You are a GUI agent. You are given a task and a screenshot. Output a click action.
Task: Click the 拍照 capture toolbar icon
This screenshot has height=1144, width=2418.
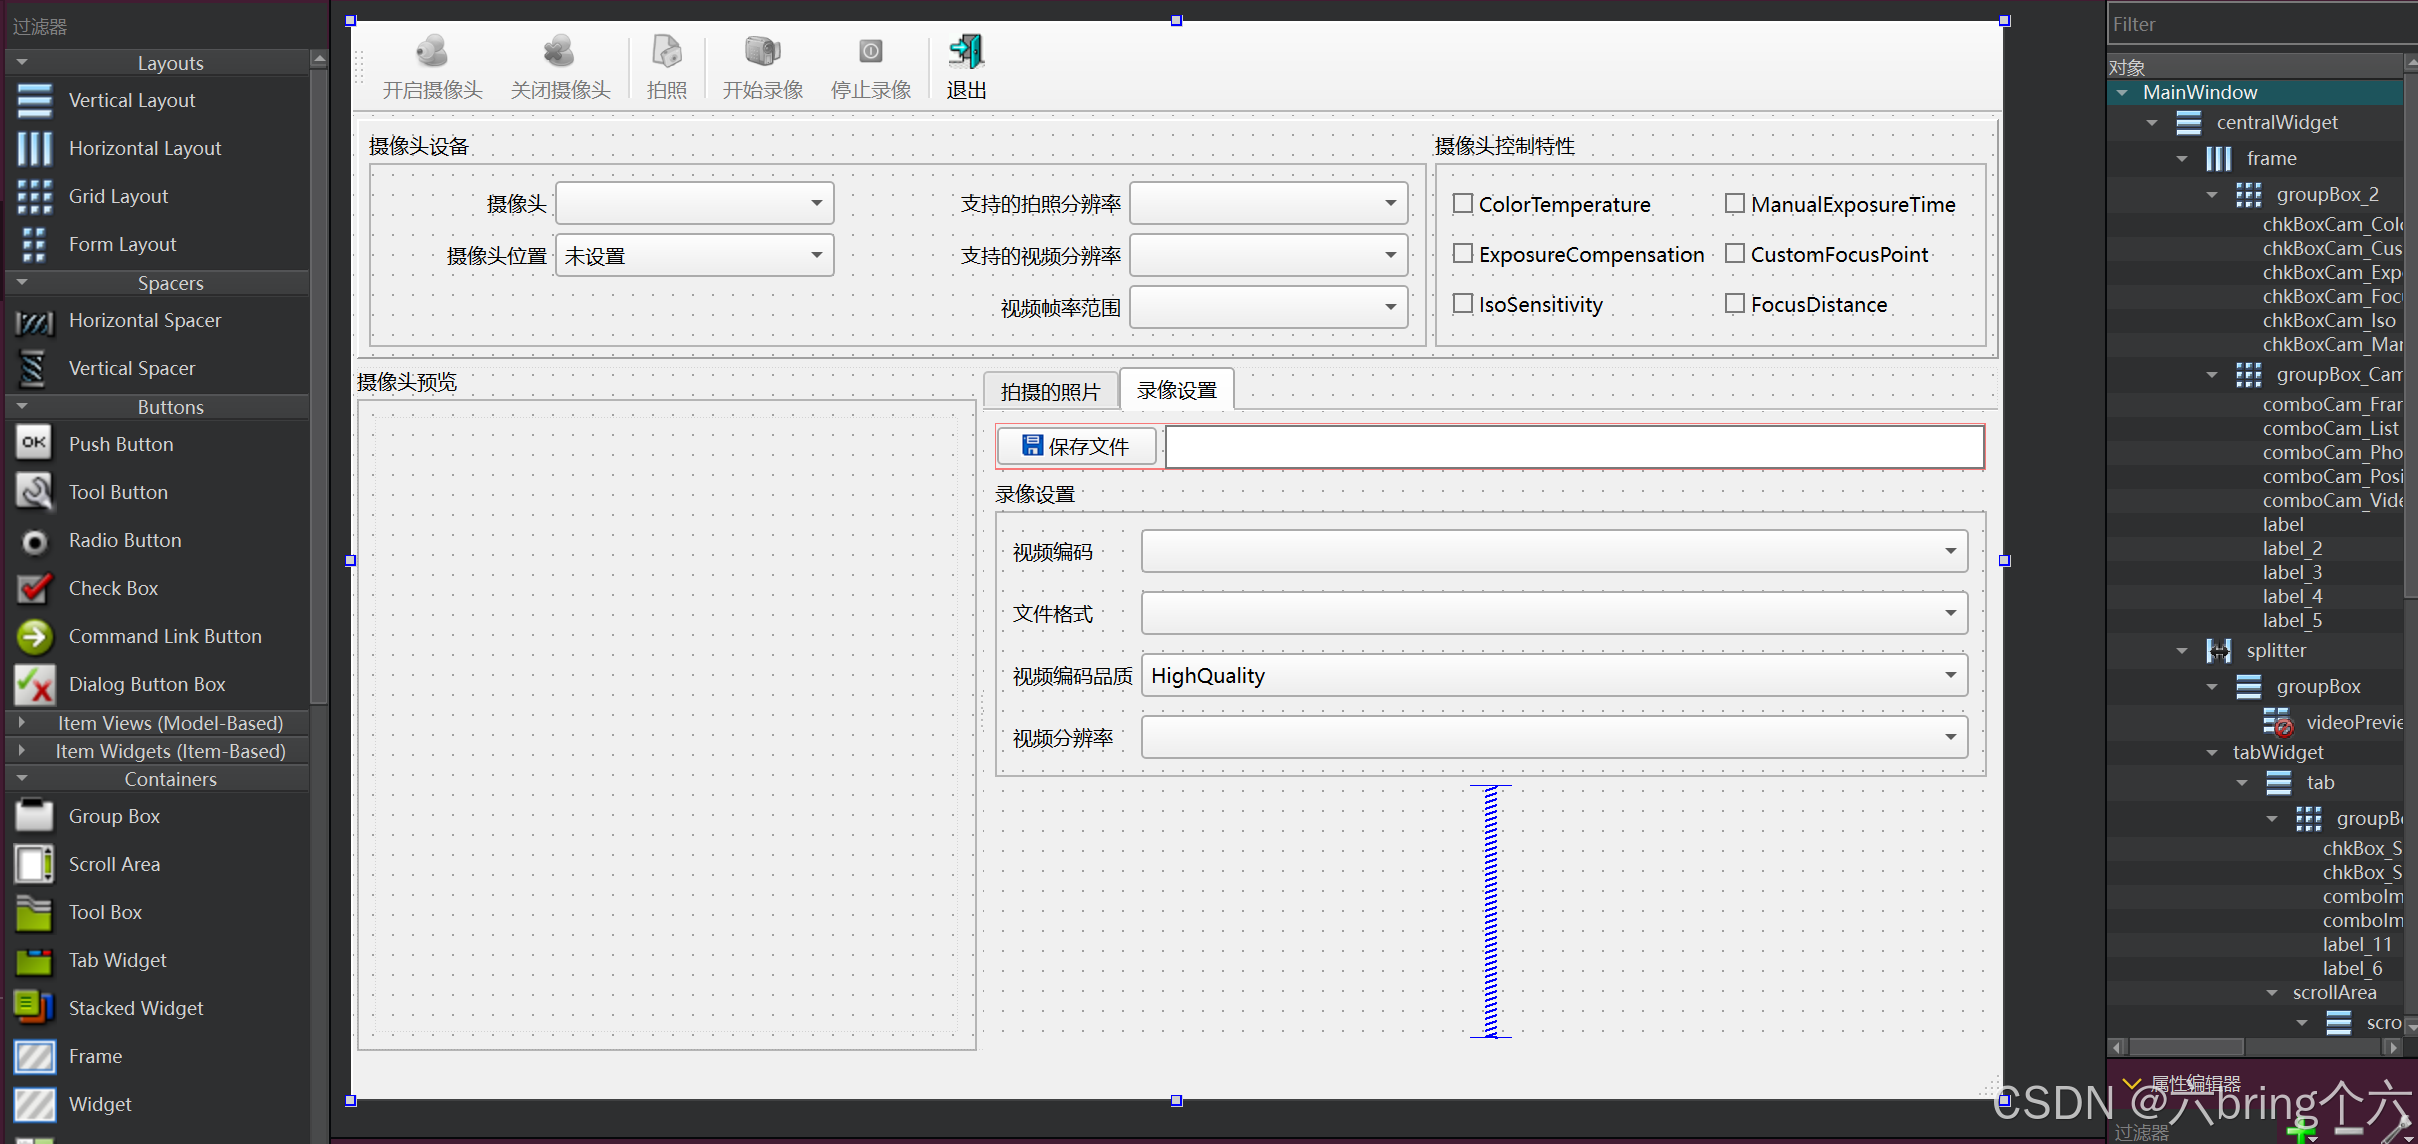(x=666, y=52)
